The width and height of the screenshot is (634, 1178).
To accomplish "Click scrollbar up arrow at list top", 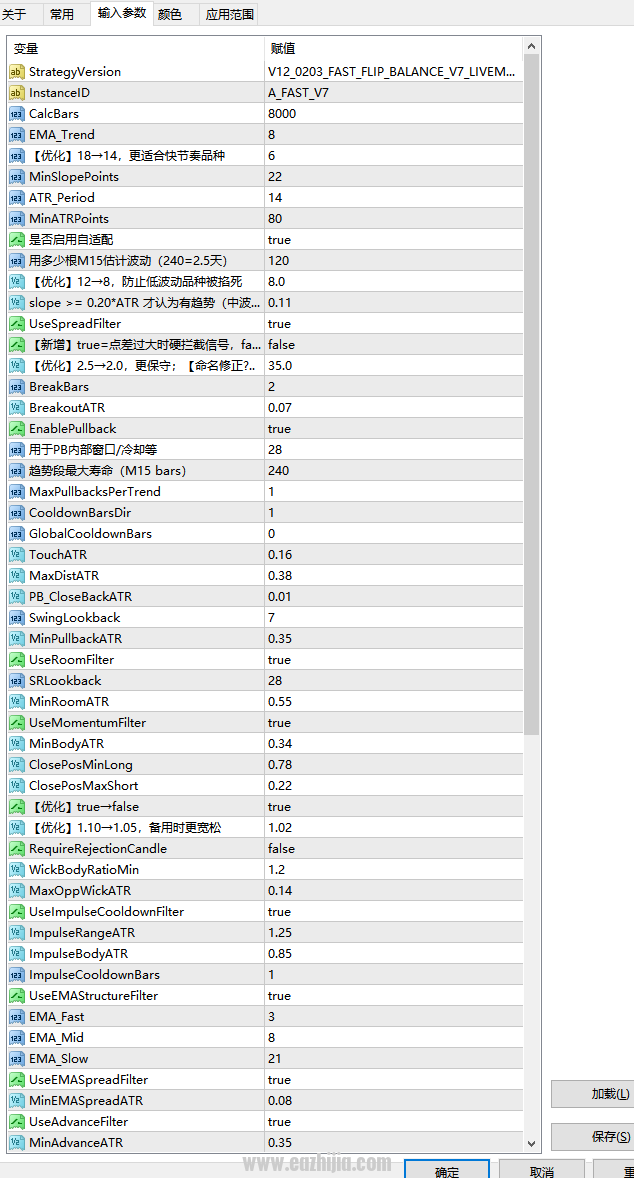I will 532,46.
